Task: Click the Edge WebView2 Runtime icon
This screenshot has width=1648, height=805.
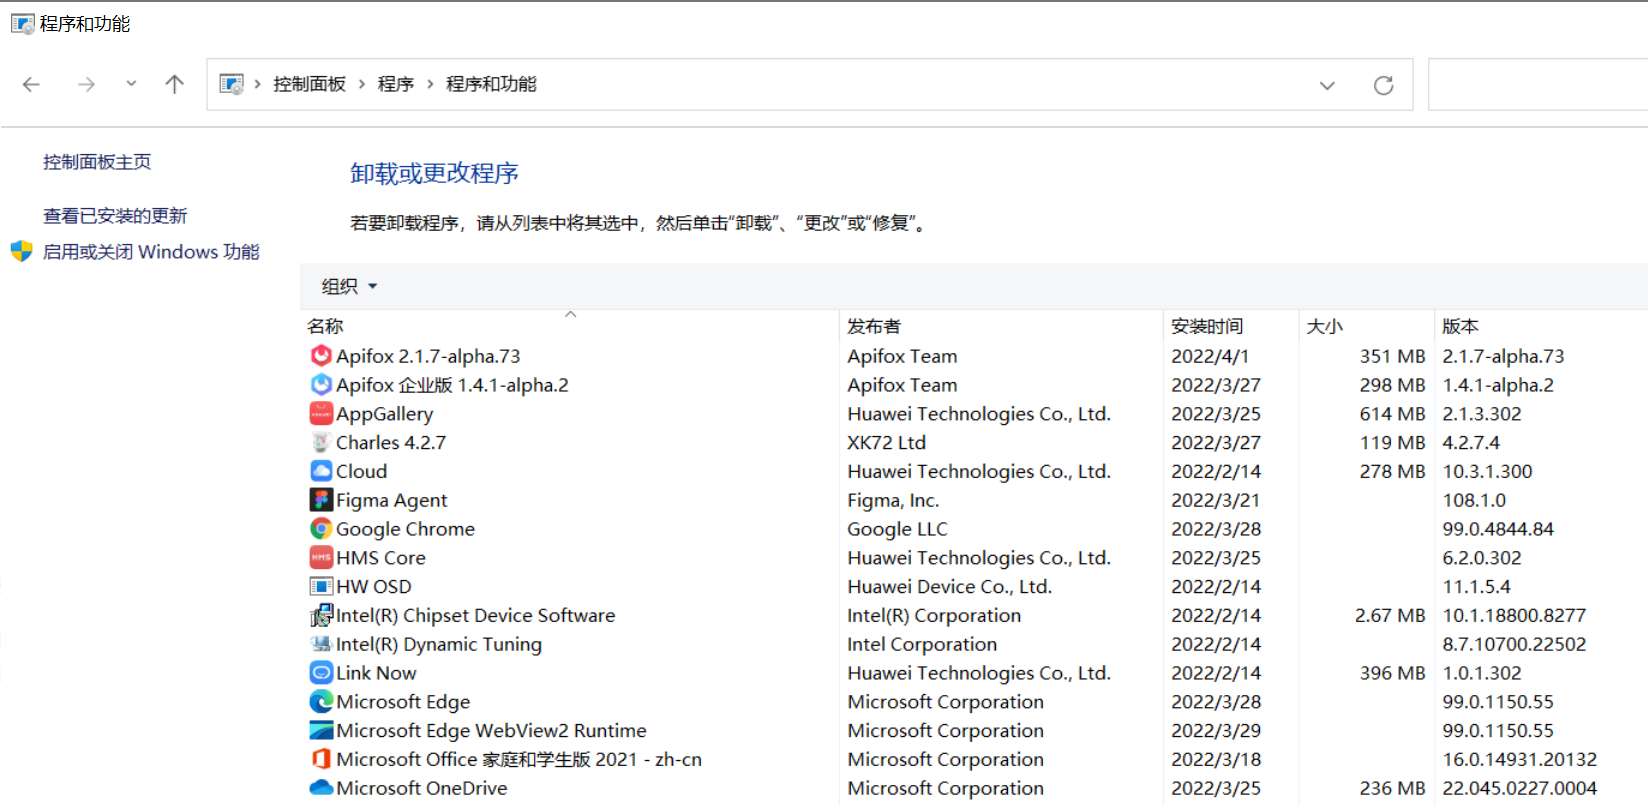Action: (x=321, y=730)
